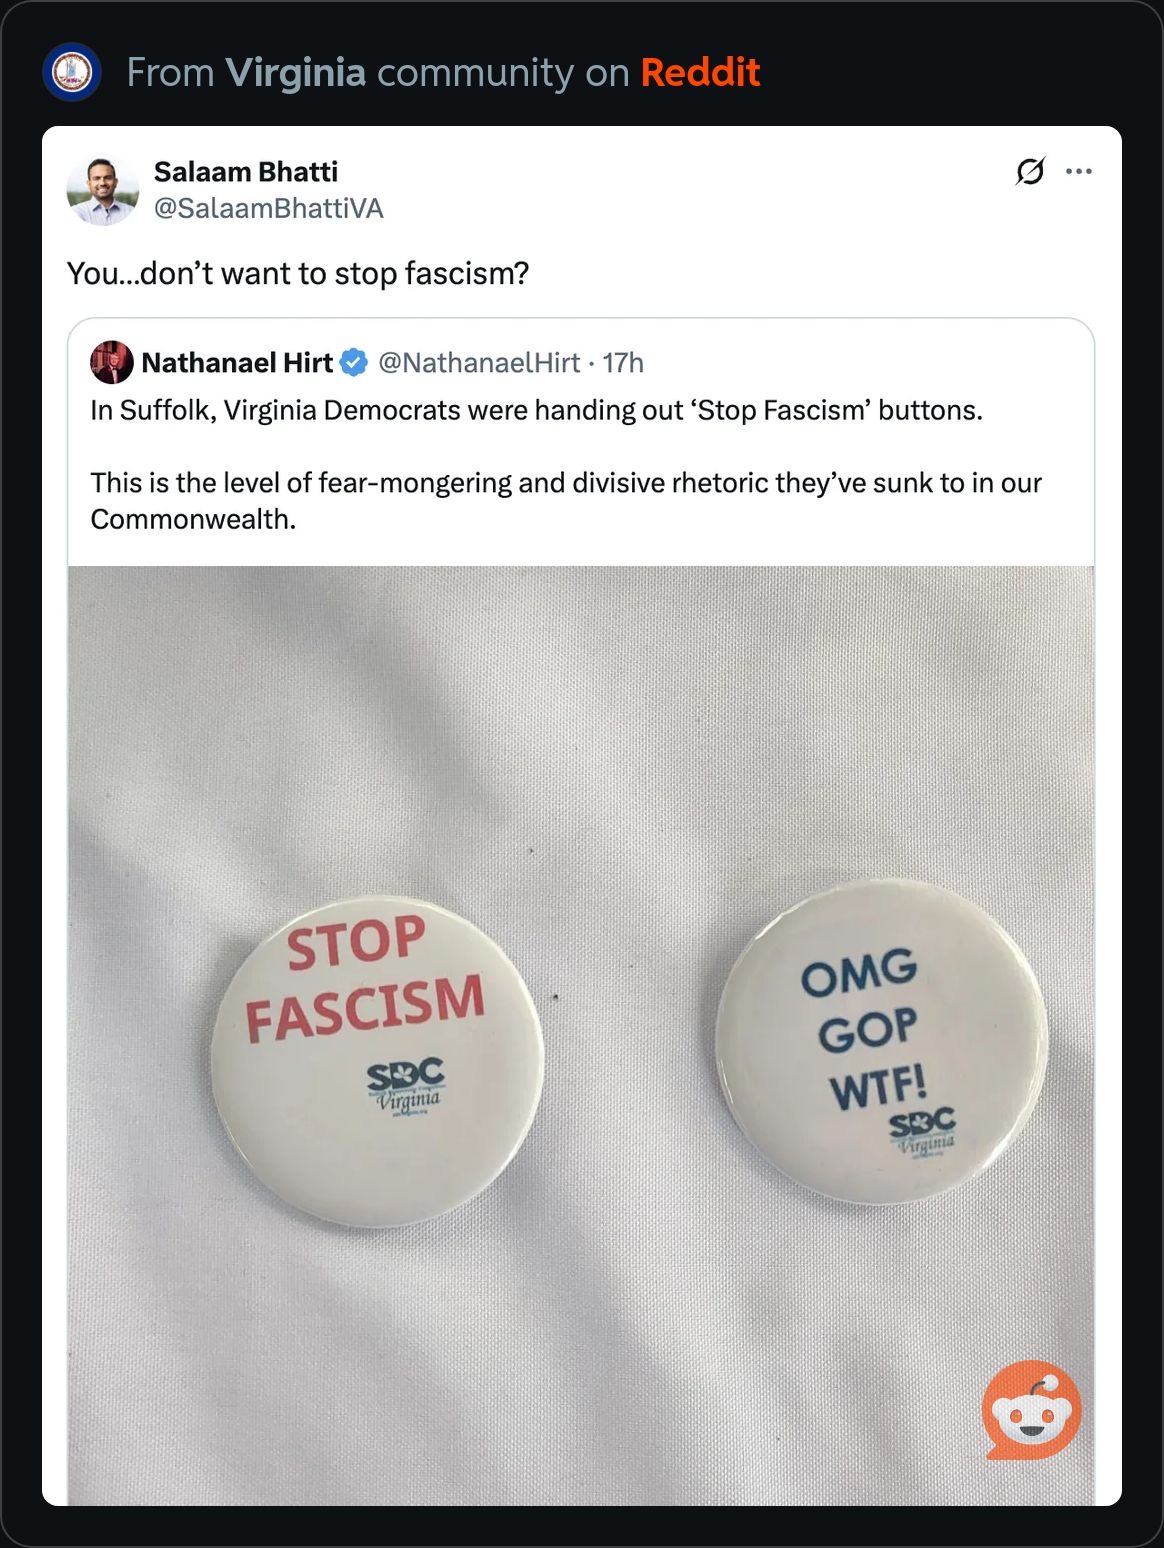The width and height of the screenshot is (1164, 1548).
Task: Open the Reddit link in header
Action: tap(700, 73)
